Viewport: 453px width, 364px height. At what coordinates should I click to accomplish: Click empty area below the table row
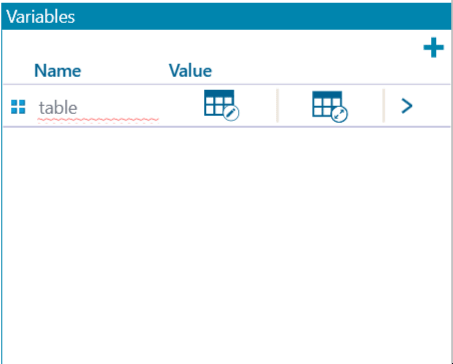coord(226,245)
